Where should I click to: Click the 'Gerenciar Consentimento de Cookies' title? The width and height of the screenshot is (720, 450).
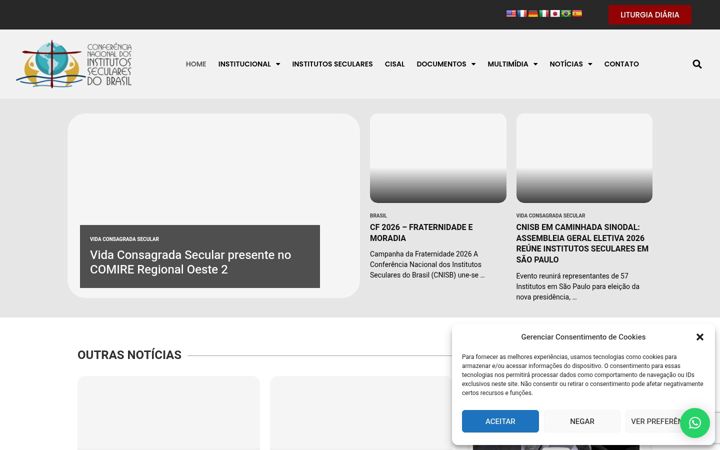(x=583, y=337)
